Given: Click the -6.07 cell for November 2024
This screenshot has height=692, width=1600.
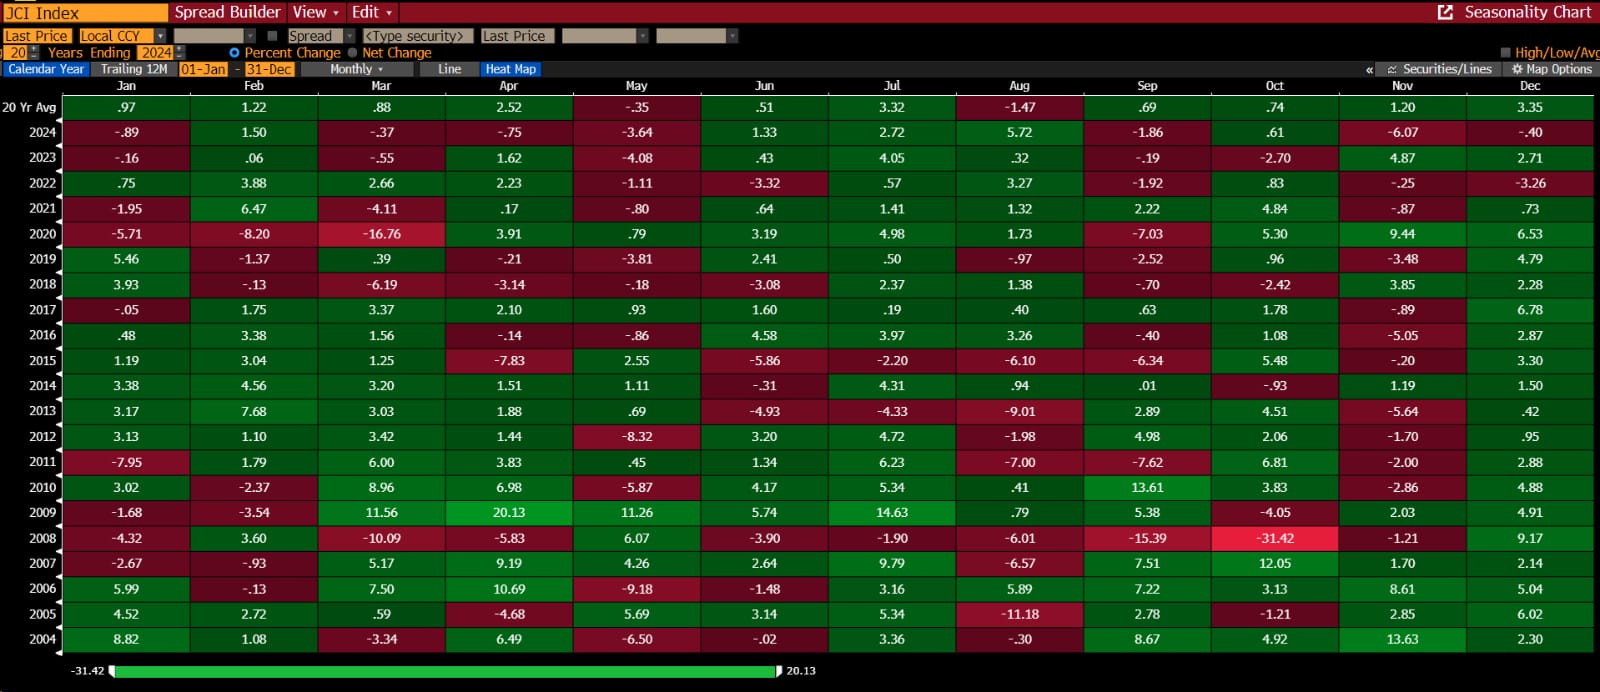Looking at the screenshot, I should 1402,132.
